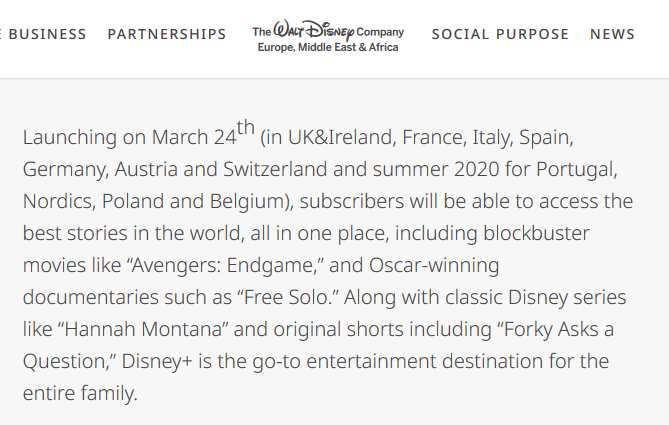
Task: Open the NEWS navigation item
Action: point(612,34)
